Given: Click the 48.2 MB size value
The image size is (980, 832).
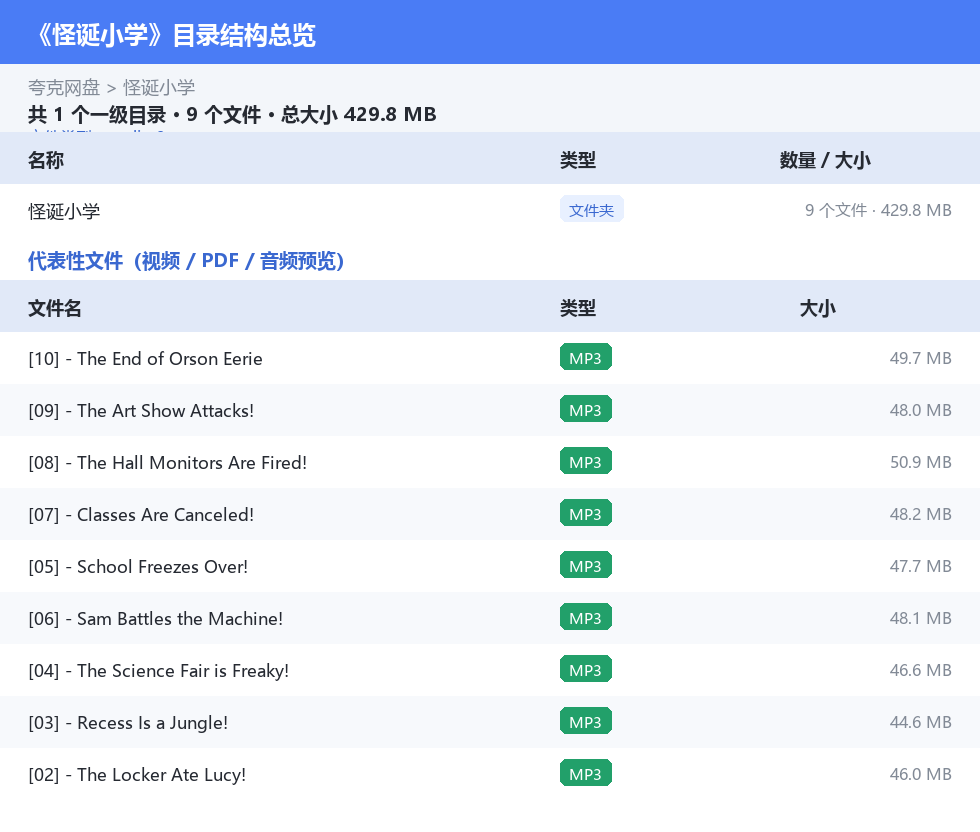Looking at the screenshot, I should point(920,514).
